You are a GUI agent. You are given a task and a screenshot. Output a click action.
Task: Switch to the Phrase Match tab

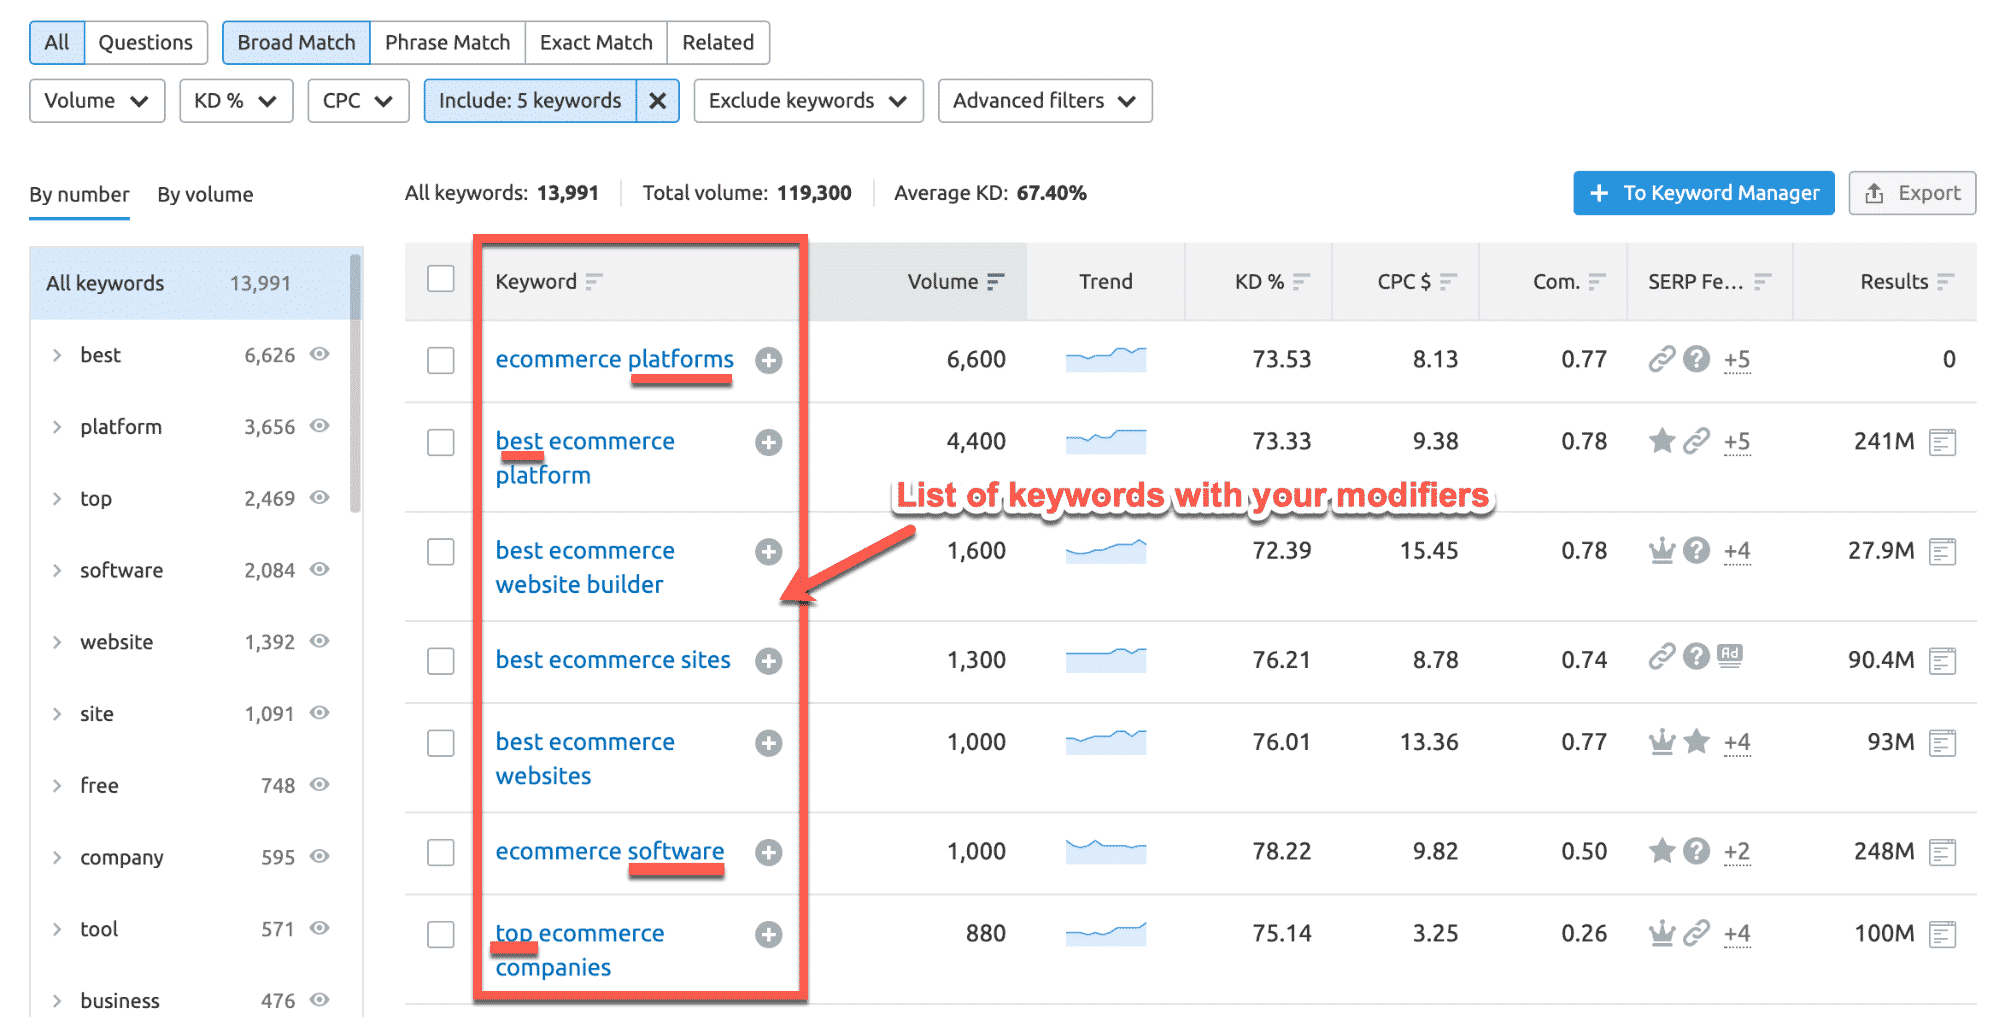tap(447, 43)
